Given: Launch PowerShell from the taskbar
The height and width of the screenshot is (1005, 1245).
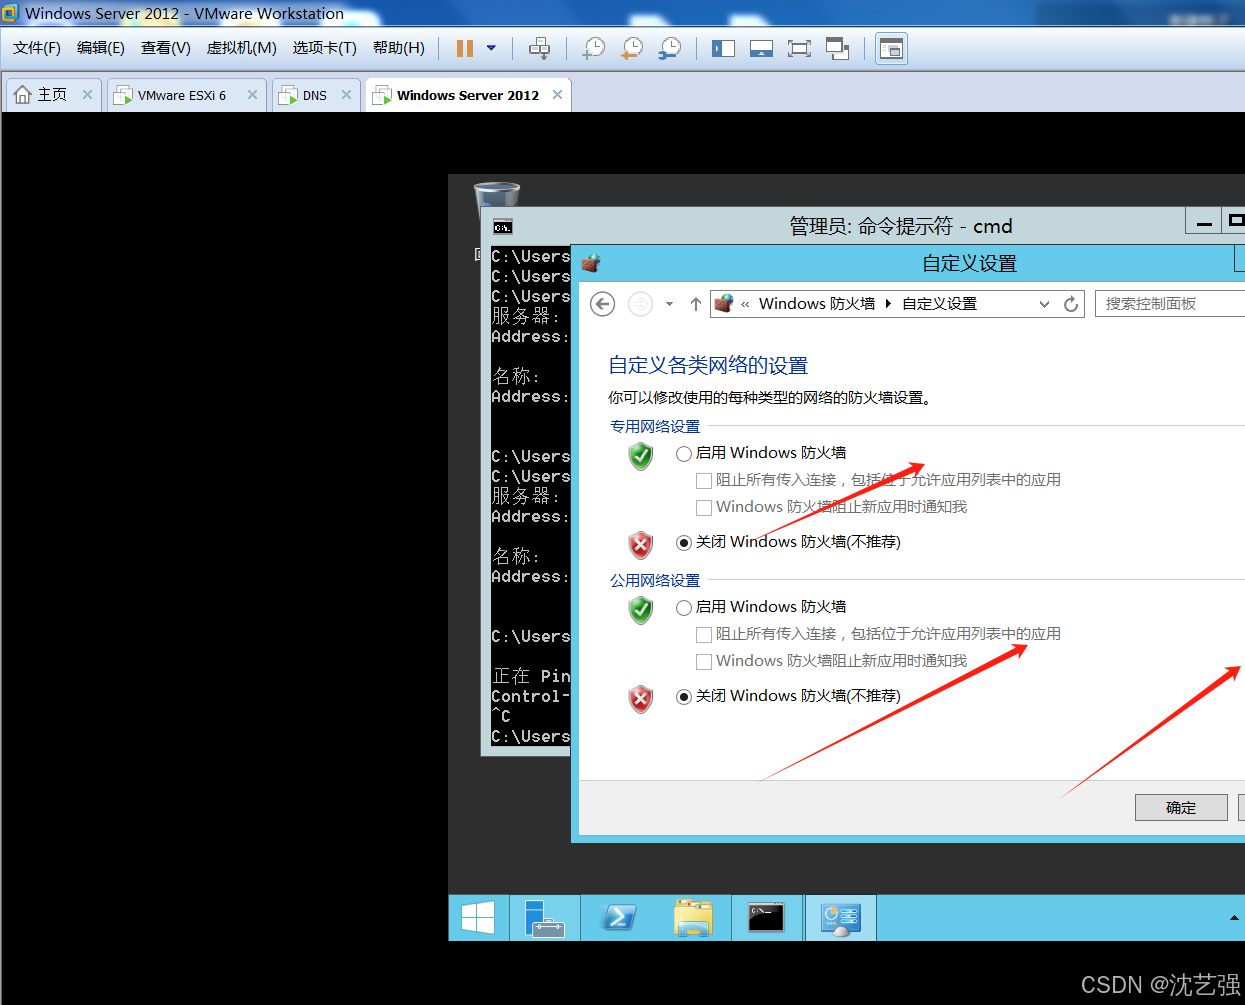Looking at the screenshot, I should [x=619, y=918].
